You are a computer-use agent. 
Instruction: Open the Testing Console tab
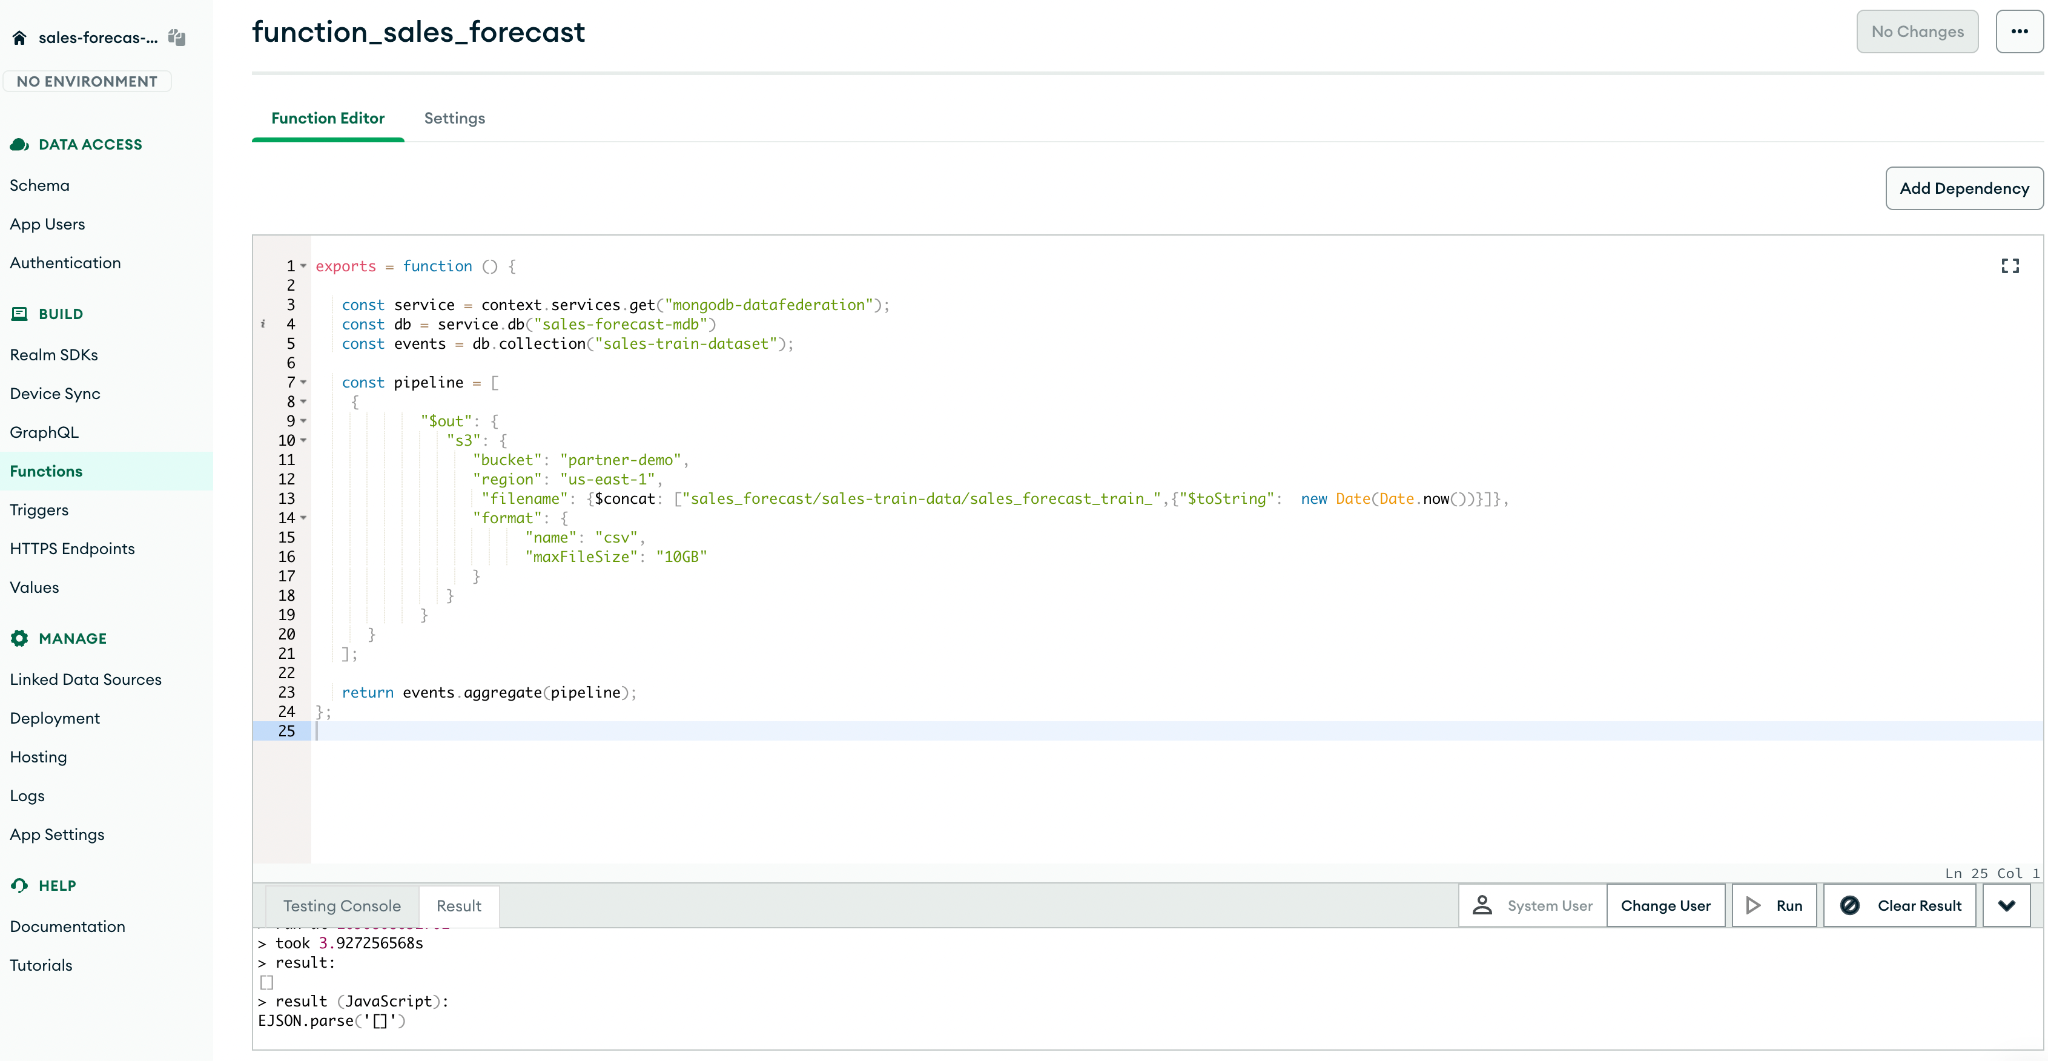[342, 906]
